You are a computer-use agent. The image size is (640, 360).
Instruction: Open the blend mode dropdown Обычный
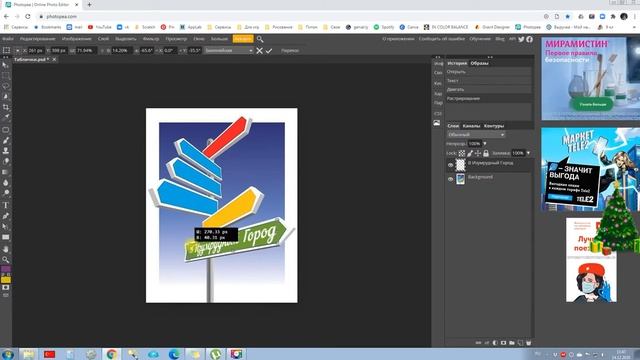[x=476, y=135]
